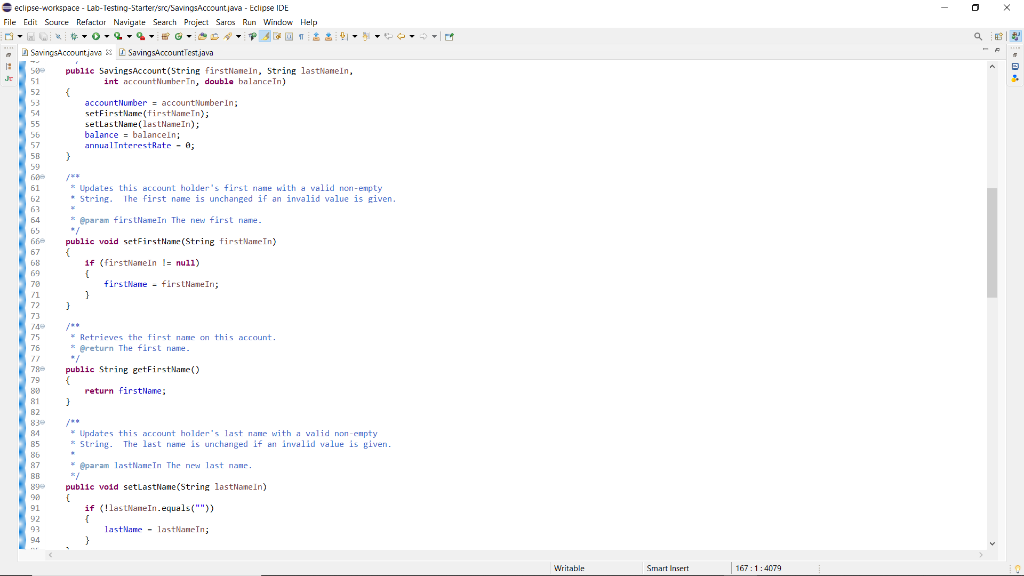Click the vertical scrollbar down arrow

click(992, 543)
